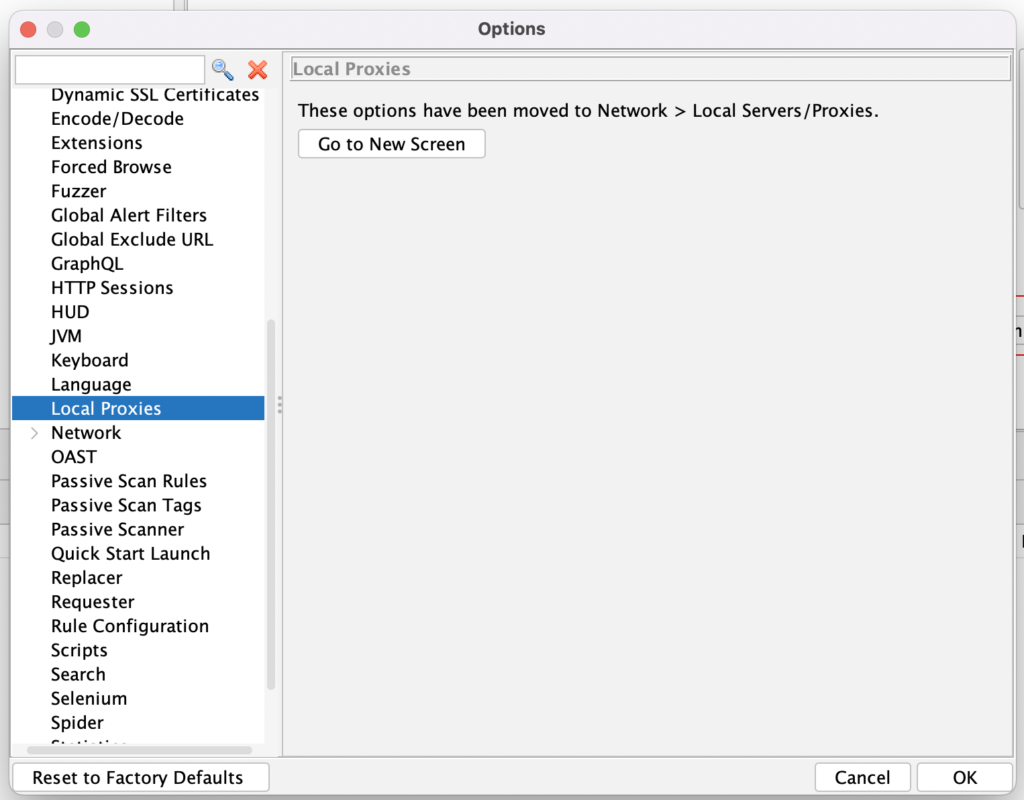The height and width of the screenshot is (800, 1024).
Task: Focus the options search text field
Action: pyautogui.click(x=110, y=69)
